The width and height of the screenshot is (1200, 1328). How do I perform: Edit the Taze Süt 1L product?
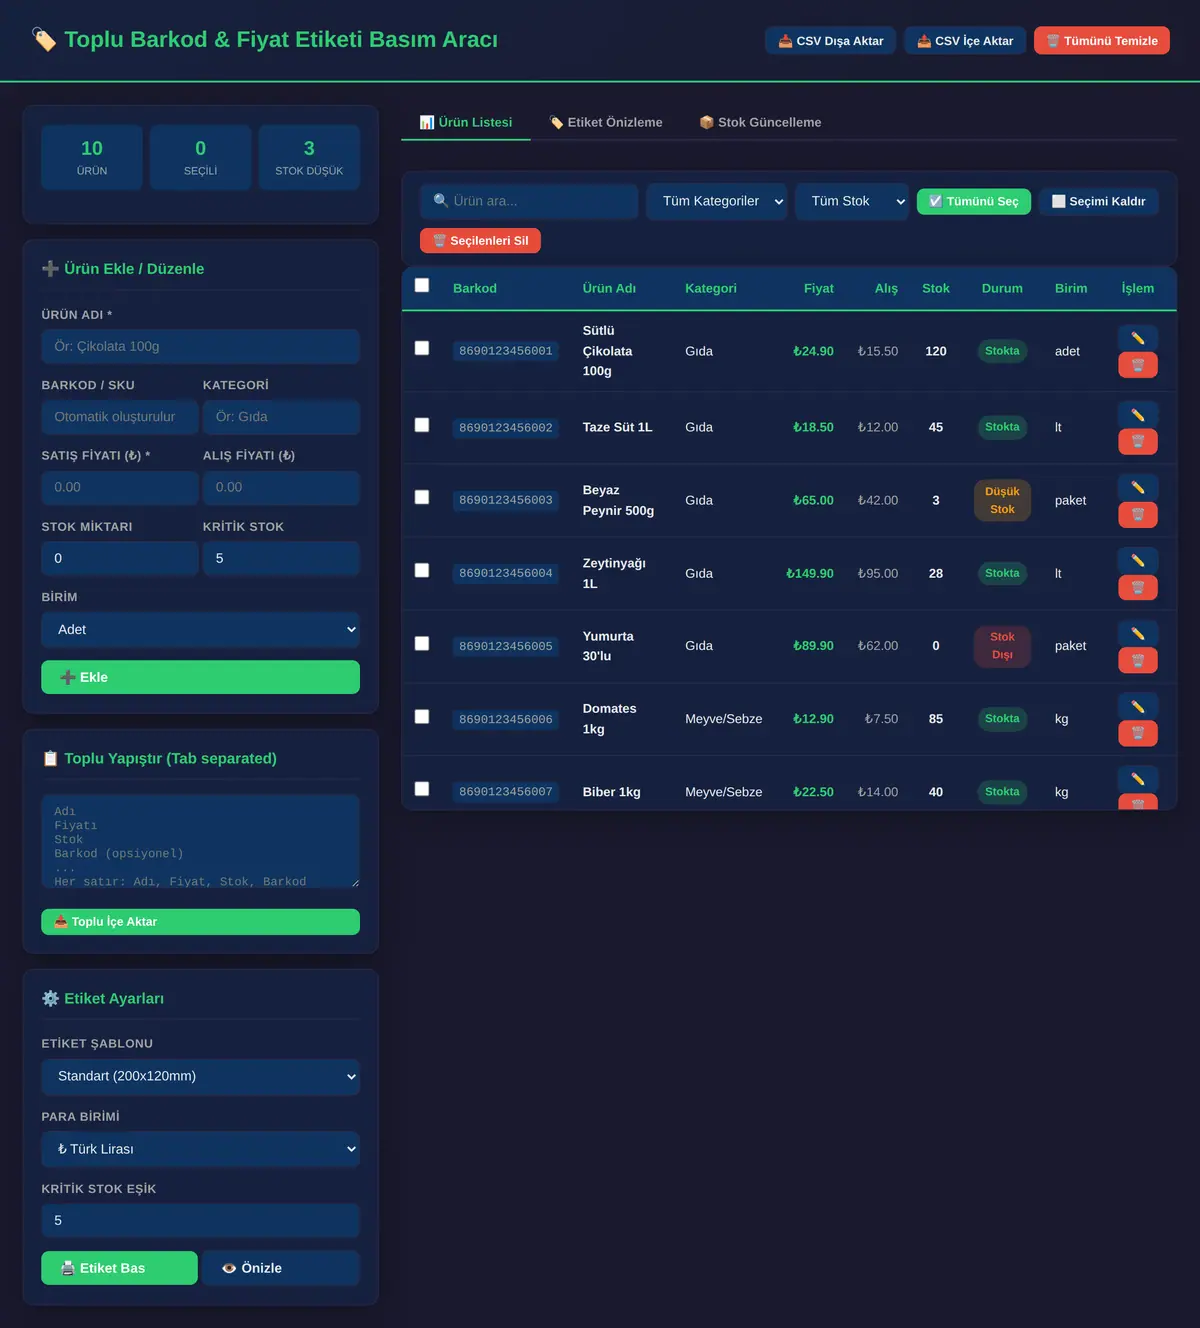[x=1138, y=415]
